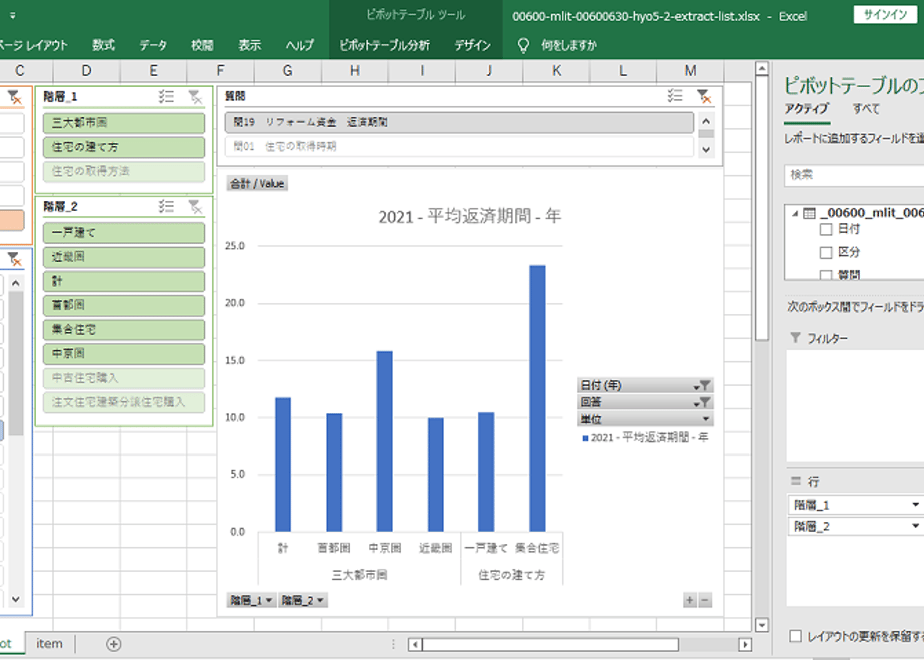924x660 pixels.
Task: Open the Quick Access Toolbar customize dropdown
Action: (13, 16)
